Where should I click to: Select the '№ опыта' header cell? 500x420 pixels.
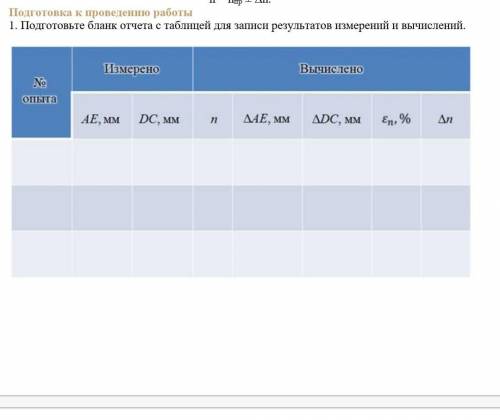point(41,92)
